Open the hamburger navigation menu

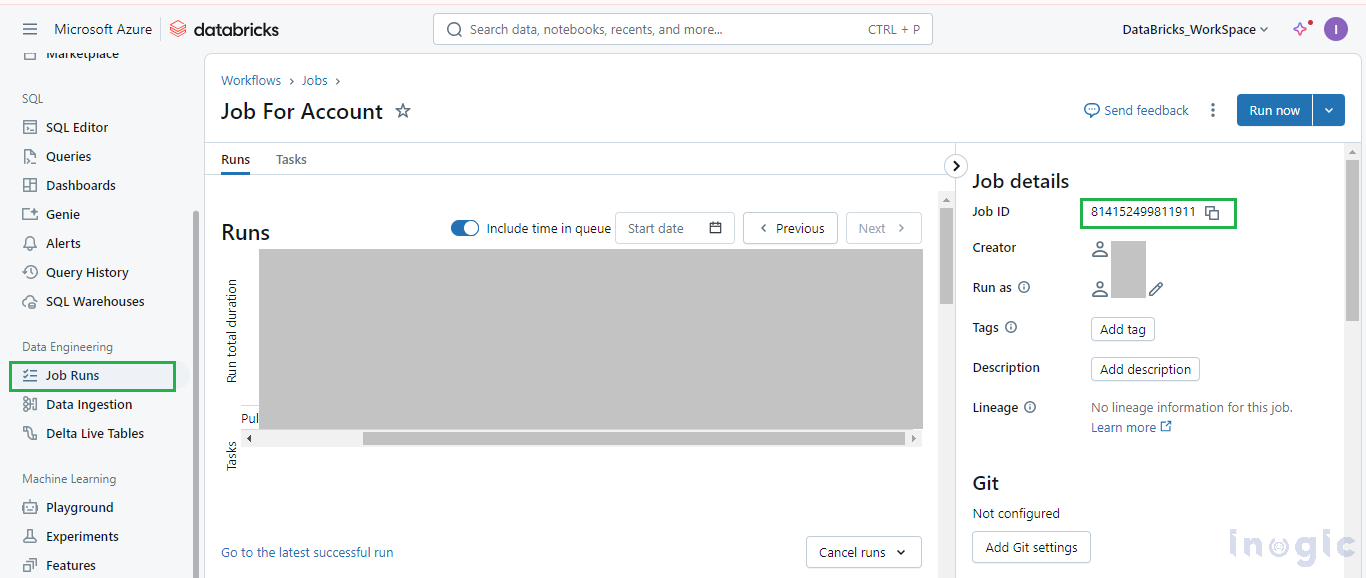[30, 29]
